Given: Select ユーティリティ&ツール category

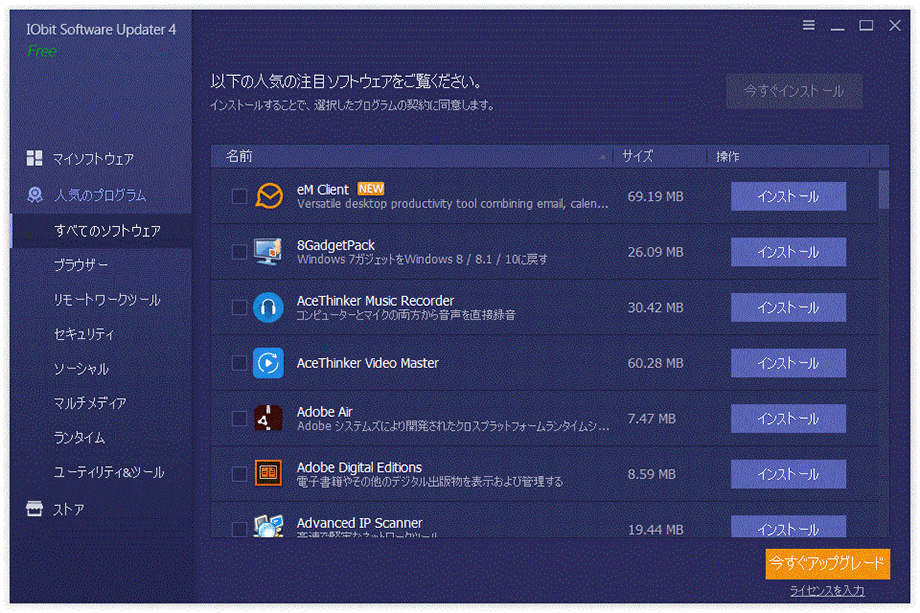Looking at the screenshot, I should click(x=109, y=472).
